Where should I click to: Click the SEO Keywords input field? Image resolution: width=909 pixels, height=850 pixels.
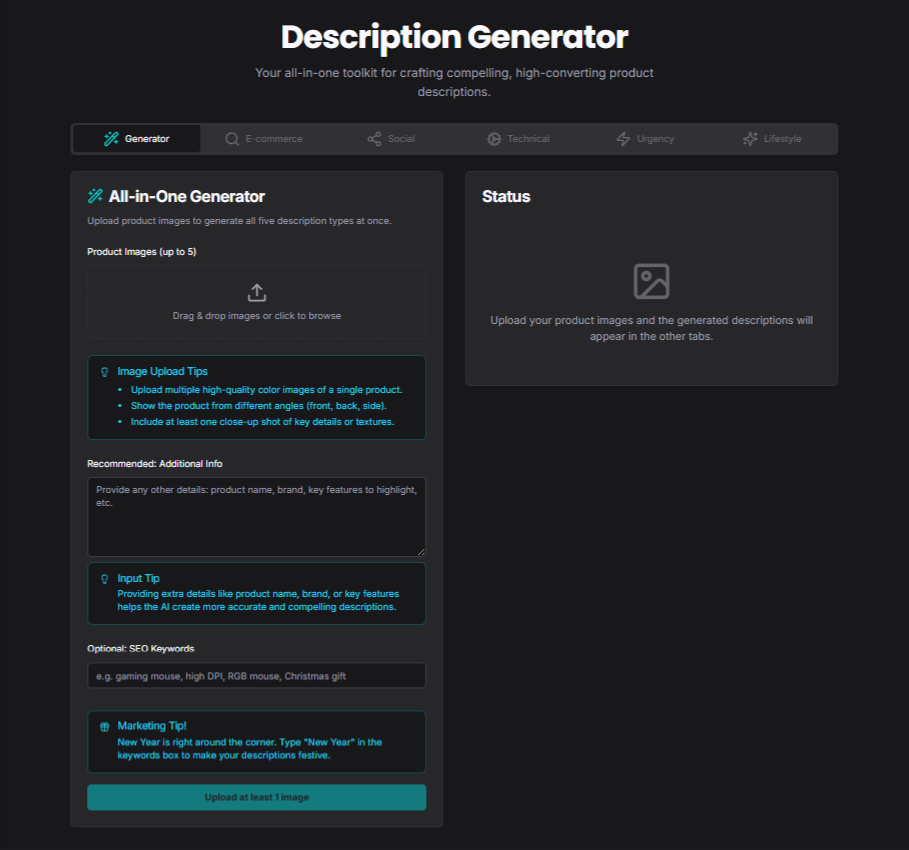256,675
